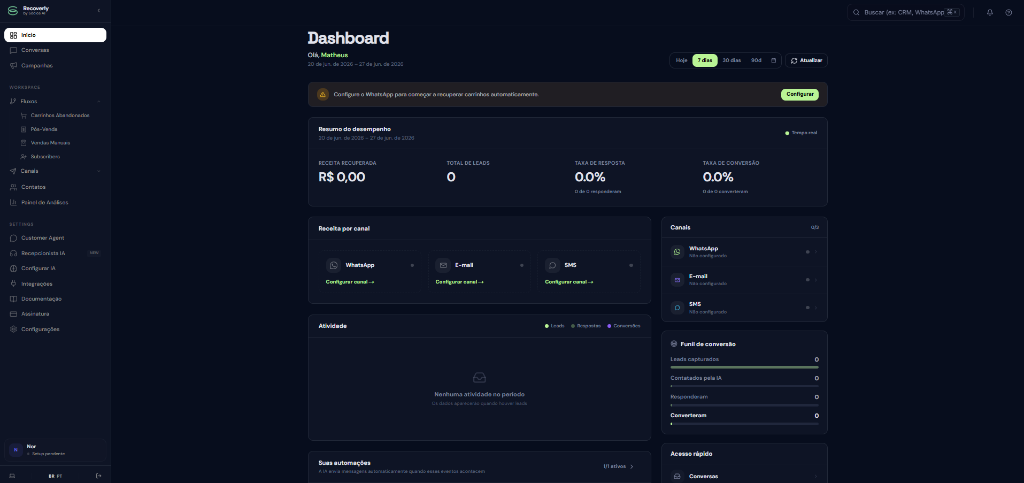The image size is (1024, 483).
Task: Click the Tempo real status indicator
Action: (x=801, y=132)
